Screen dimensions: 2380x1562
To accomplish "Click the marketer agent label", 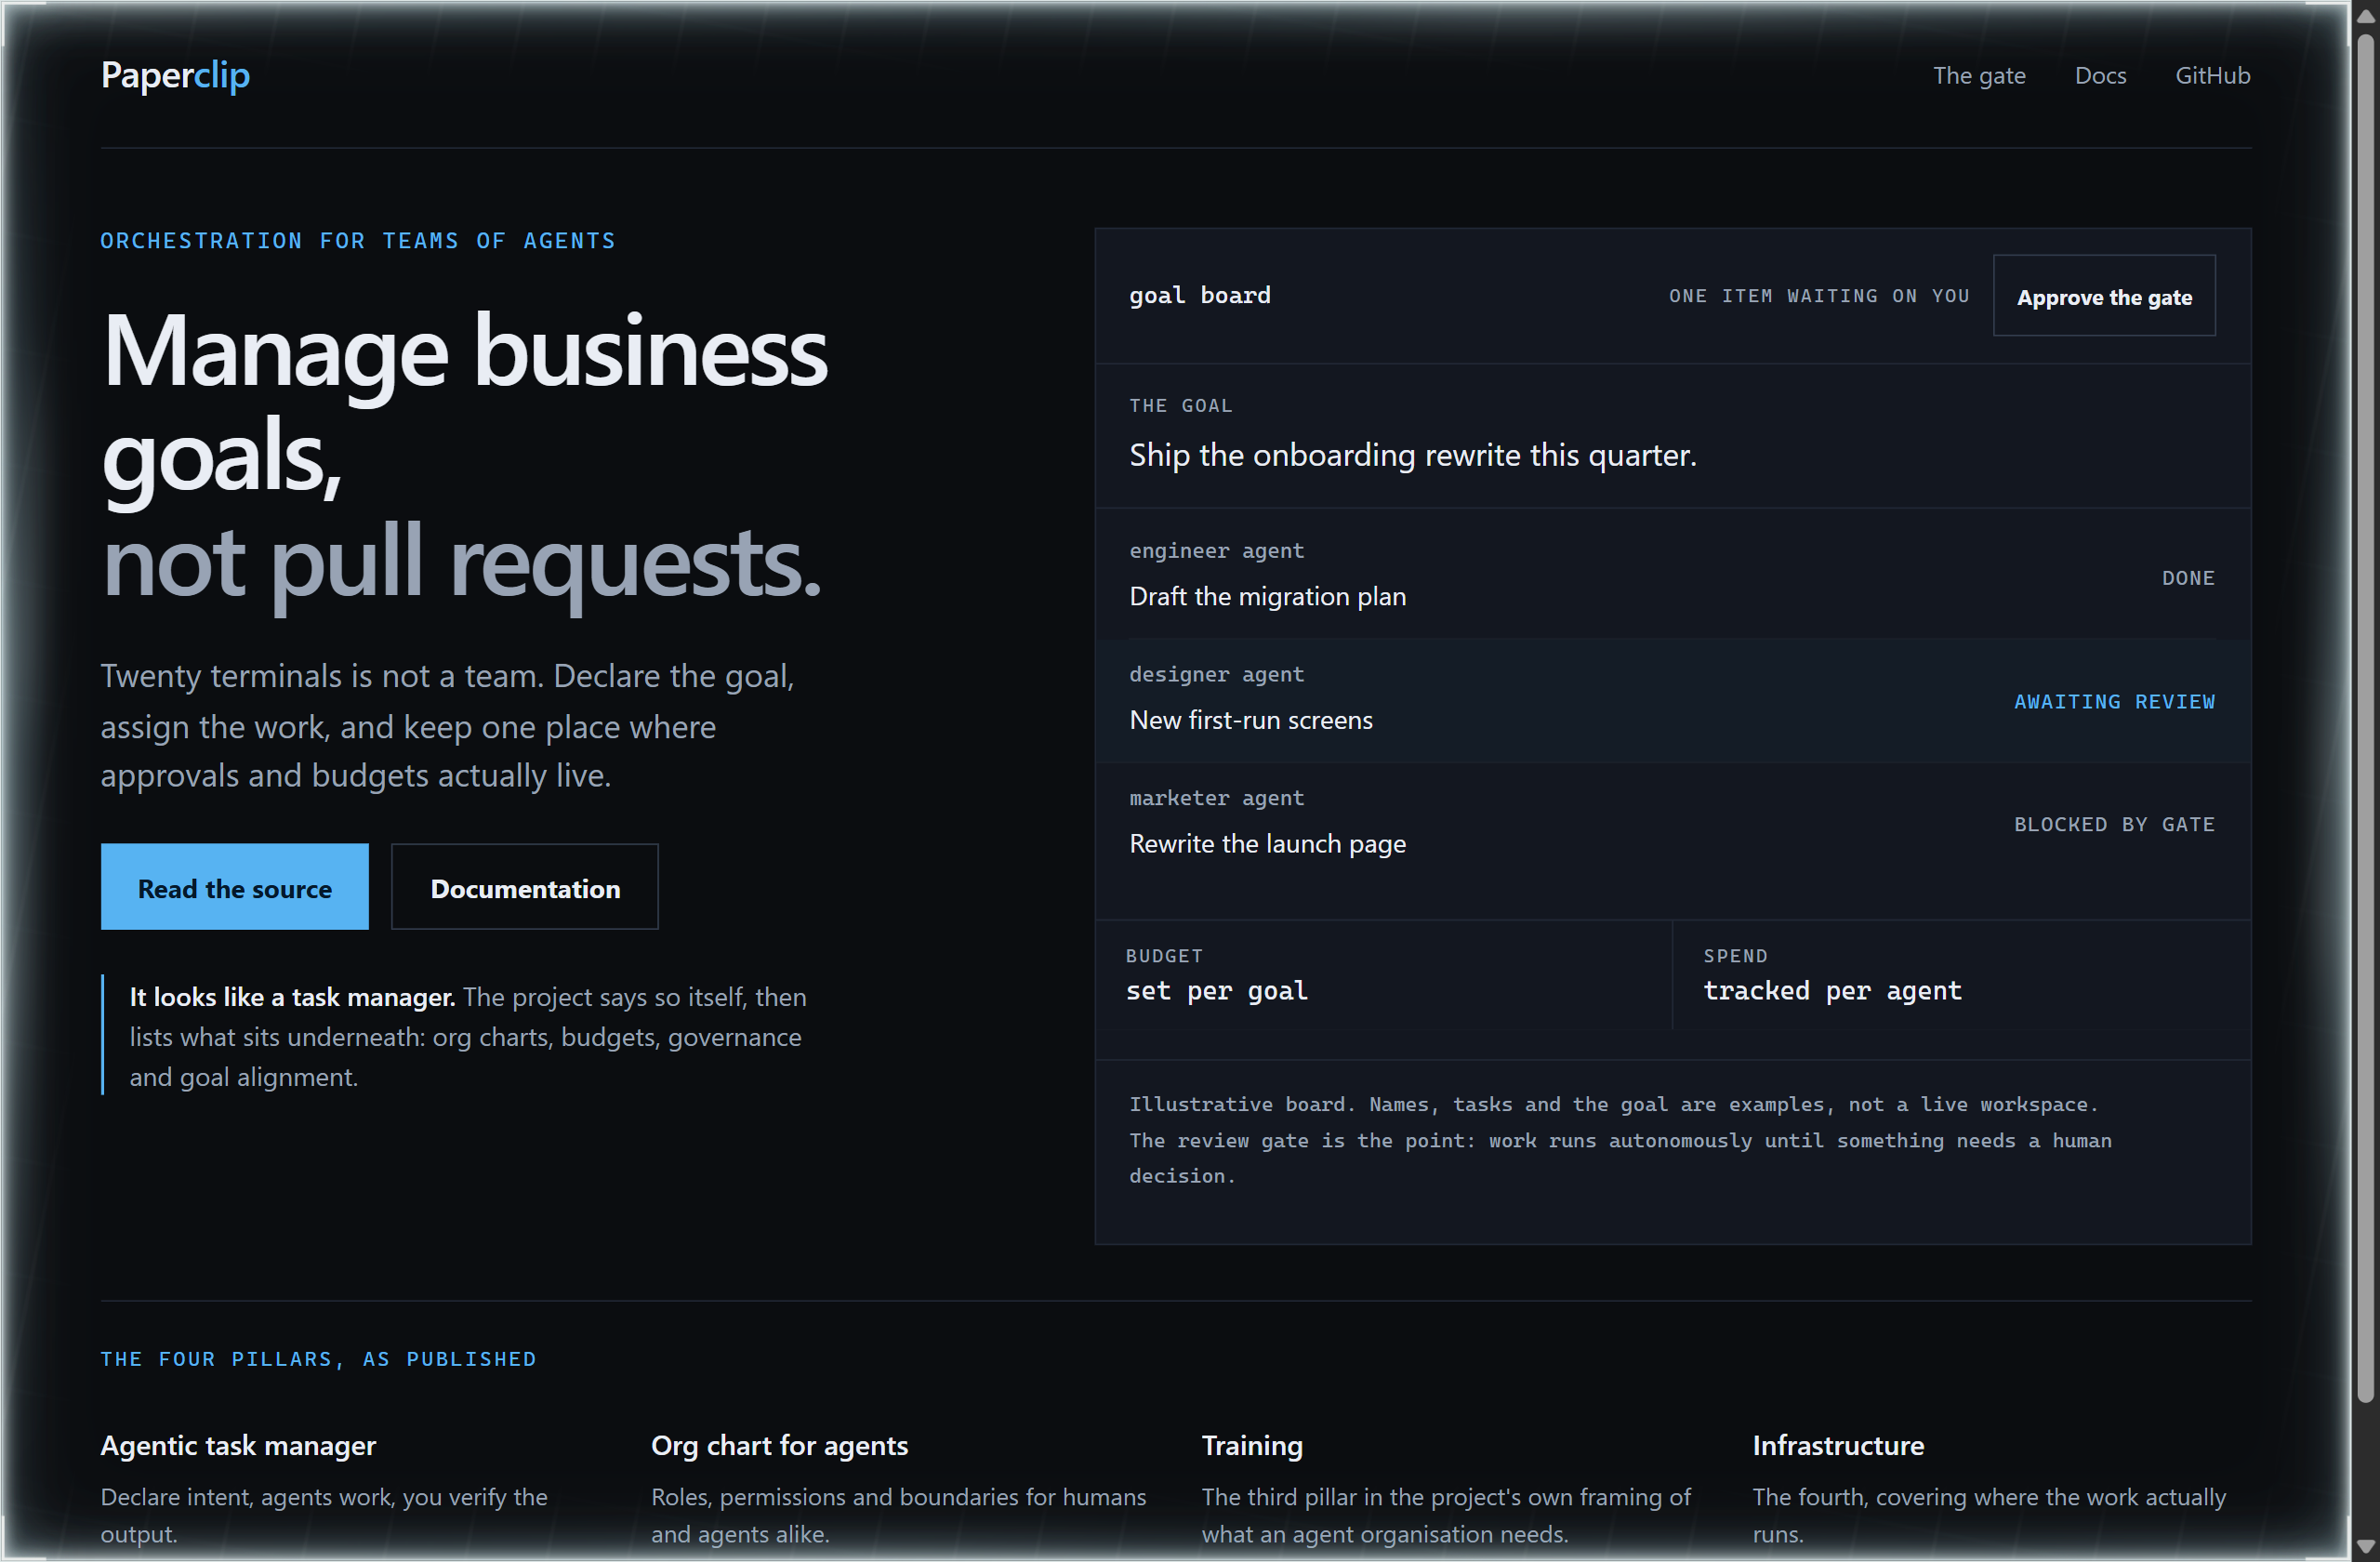I will point(1216,798).
